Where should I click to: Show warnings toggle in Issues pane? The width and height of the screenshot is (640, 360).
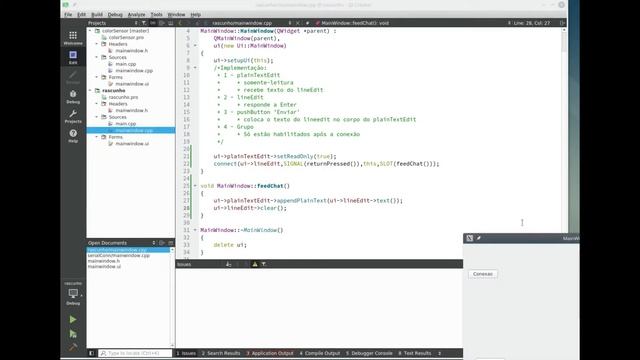click(255, 264)
